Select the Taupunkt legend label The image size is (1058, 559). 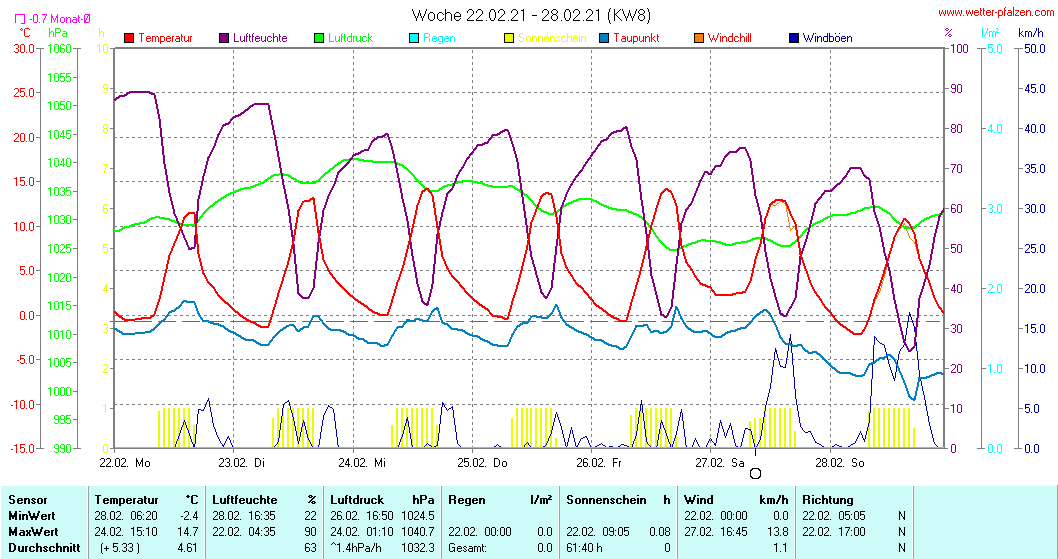click(636, 38)
